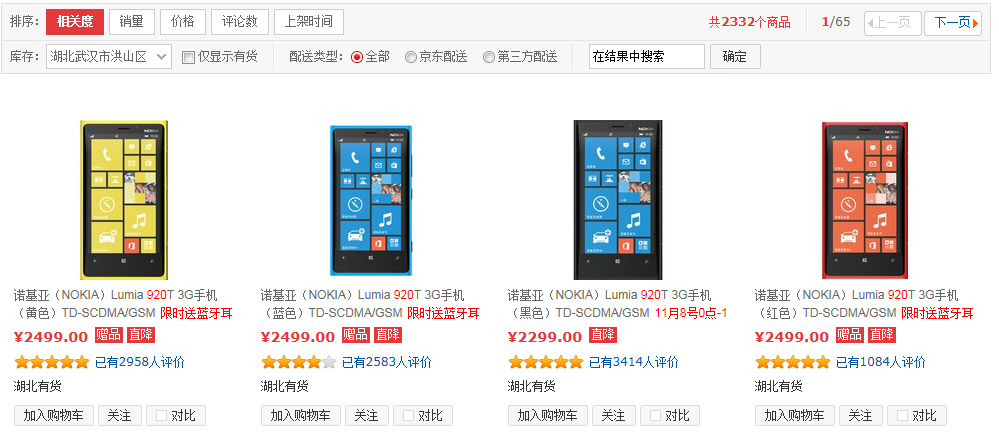999x440 pixels.
Task: Go to next page with 下一页 arrow
Action: coord(952,23)
